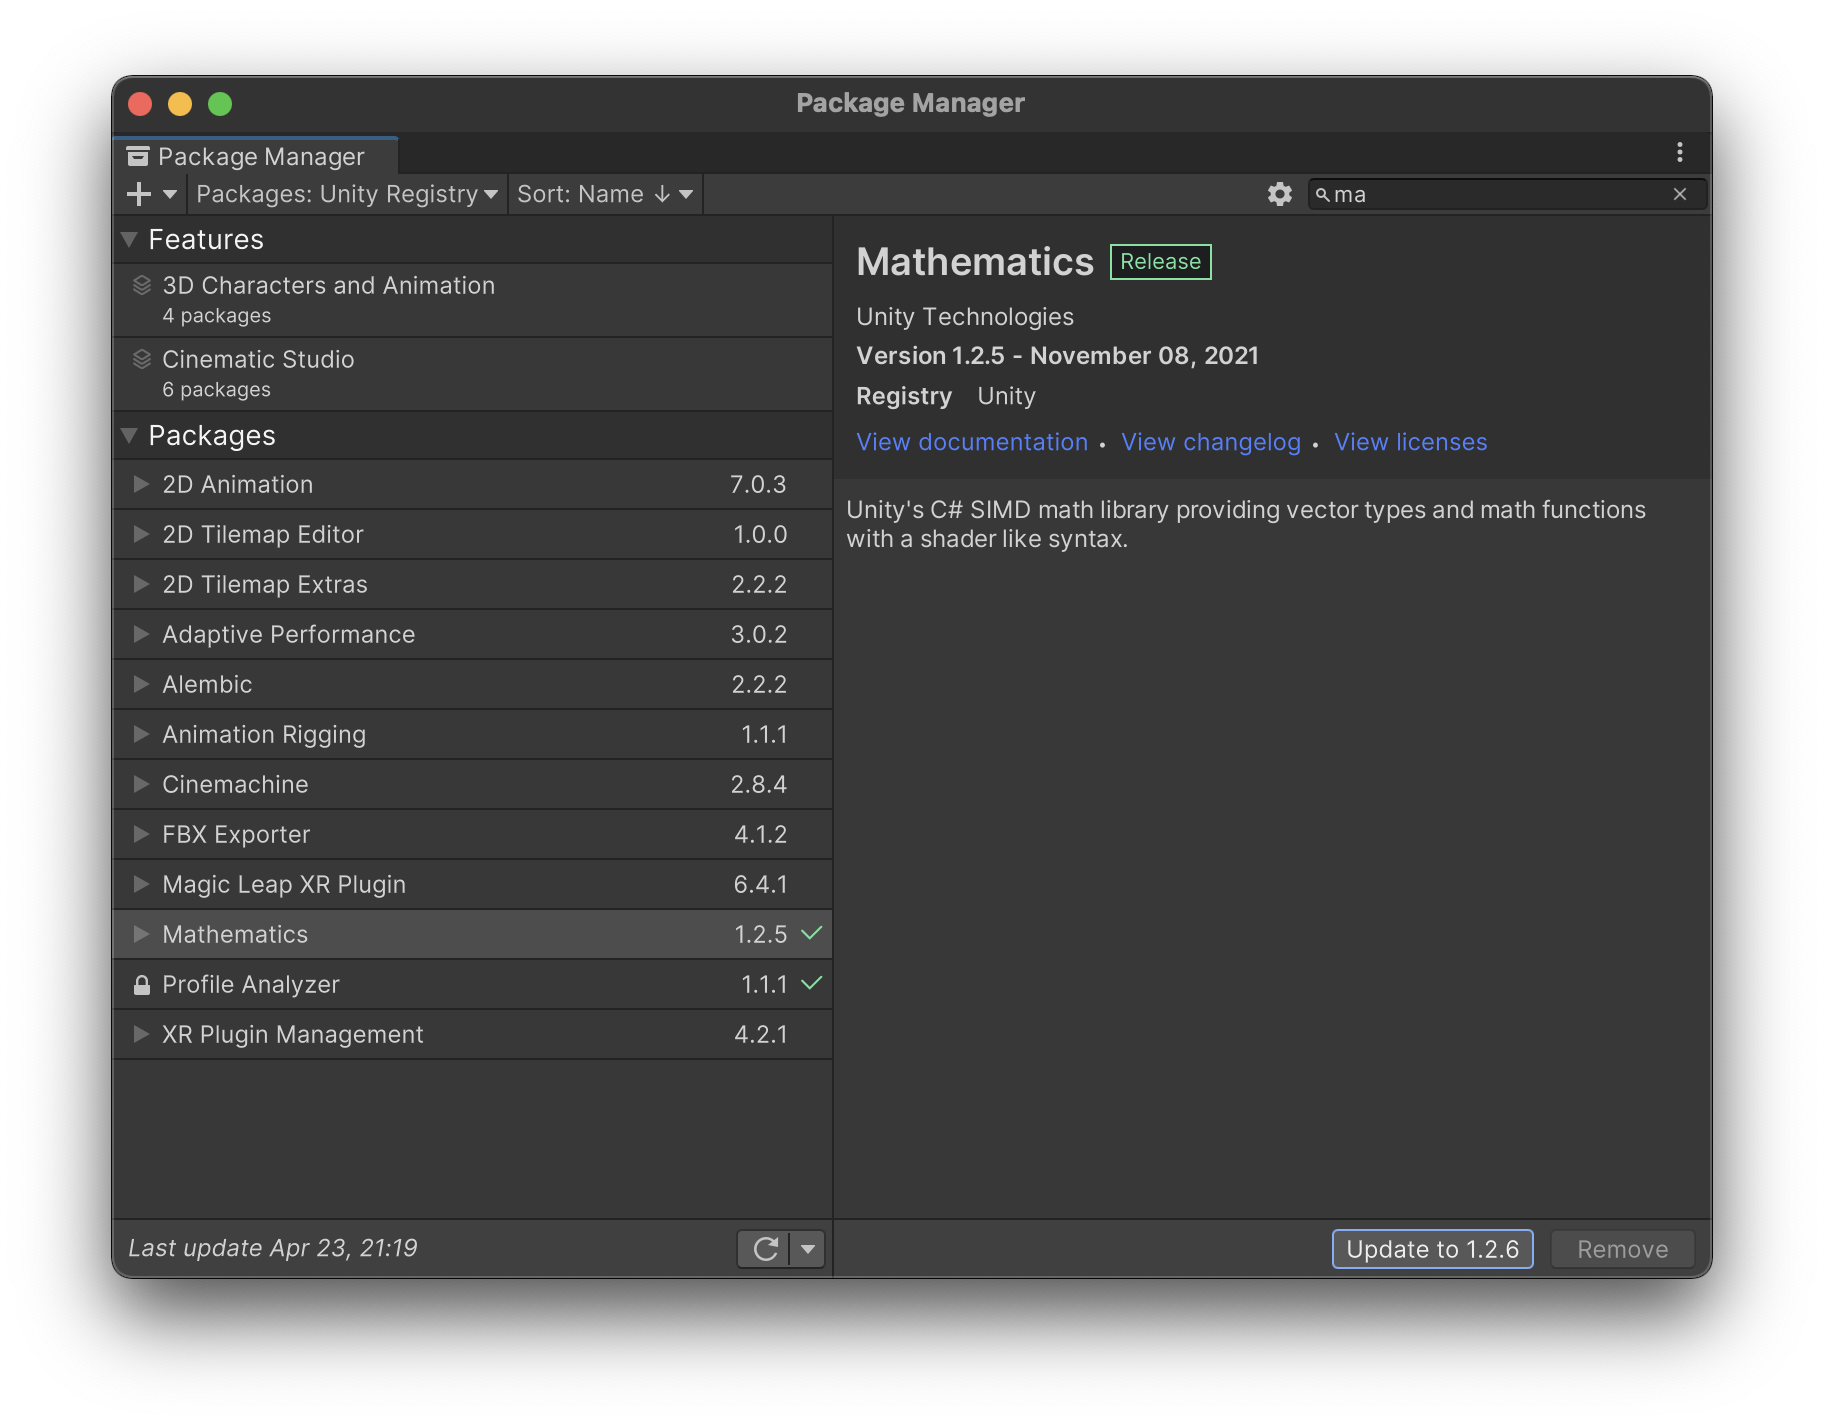Collapse the Packages section
Image resolution: width=1824 pixels, height=1426 pixels.
(x=129, y=436)
